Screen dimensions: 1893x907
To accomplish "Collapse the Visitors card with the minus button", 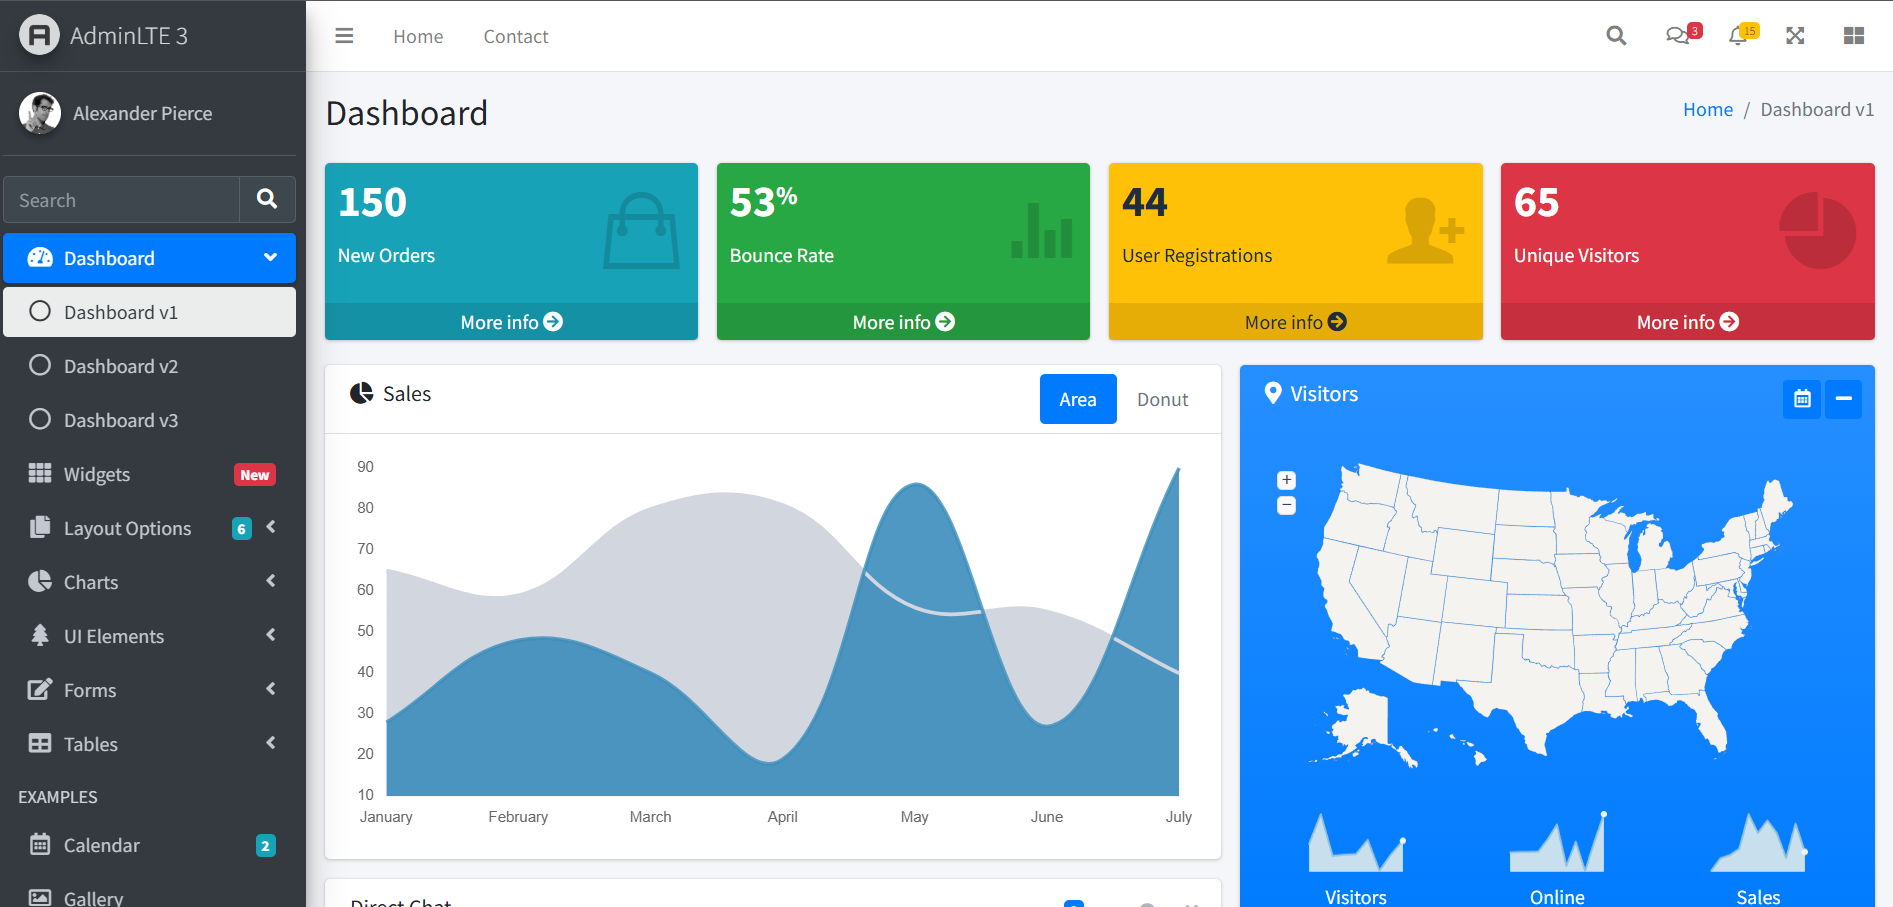I will pyautogui.click(x=1844, y=399).
